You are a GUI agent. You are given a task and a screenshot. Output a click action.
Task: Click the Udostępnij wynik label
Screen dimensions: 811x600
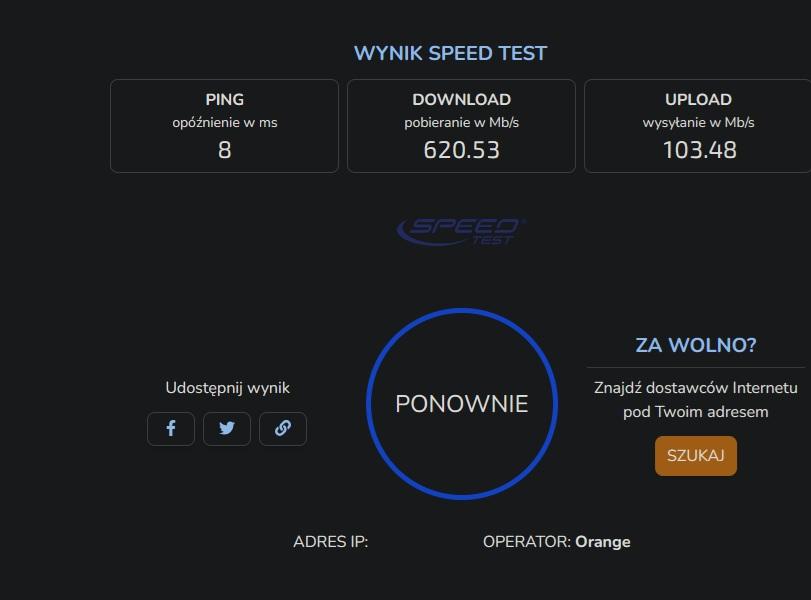[227, 388]
